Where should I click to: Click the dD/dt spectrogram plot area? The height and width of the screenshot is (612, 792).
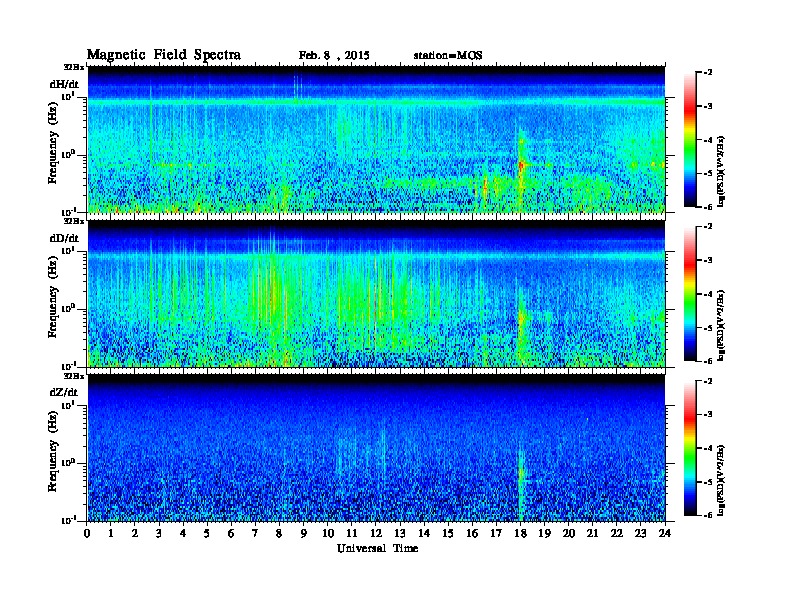[x=376, y=294]
